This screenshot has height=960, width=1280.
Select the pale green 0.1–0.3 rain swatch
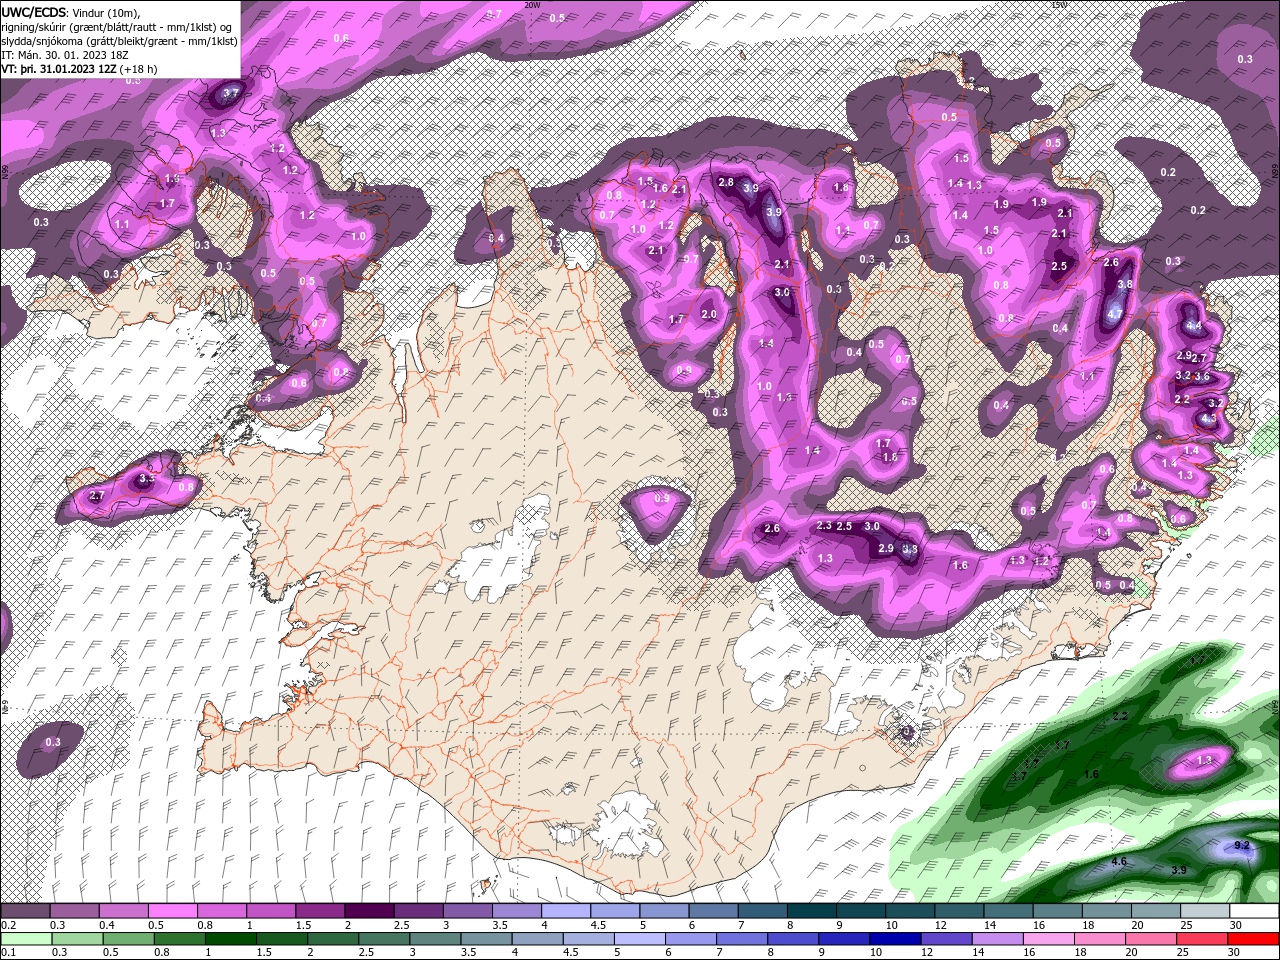click(26, 940)
